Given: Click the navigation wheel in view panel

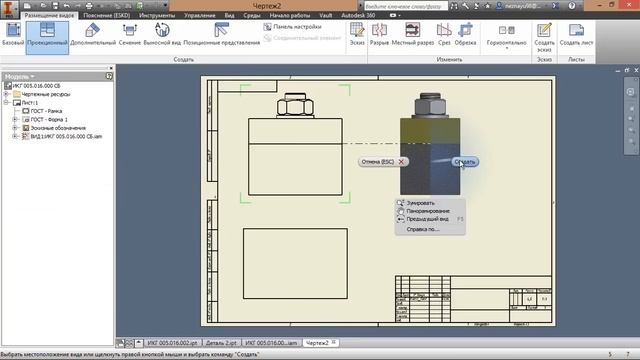Looking at the screenshot, I should 630,92.
